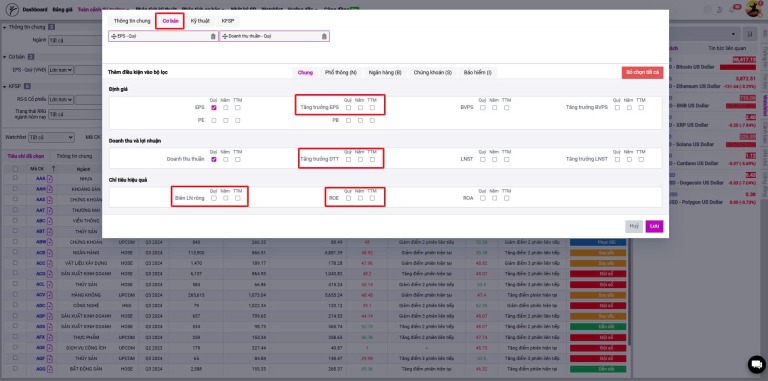This screenshot has height=381, width=768.
Task: Open the EPS - Quý 'Lớn hơn' operator dropdown
Action: coord(61,70)
